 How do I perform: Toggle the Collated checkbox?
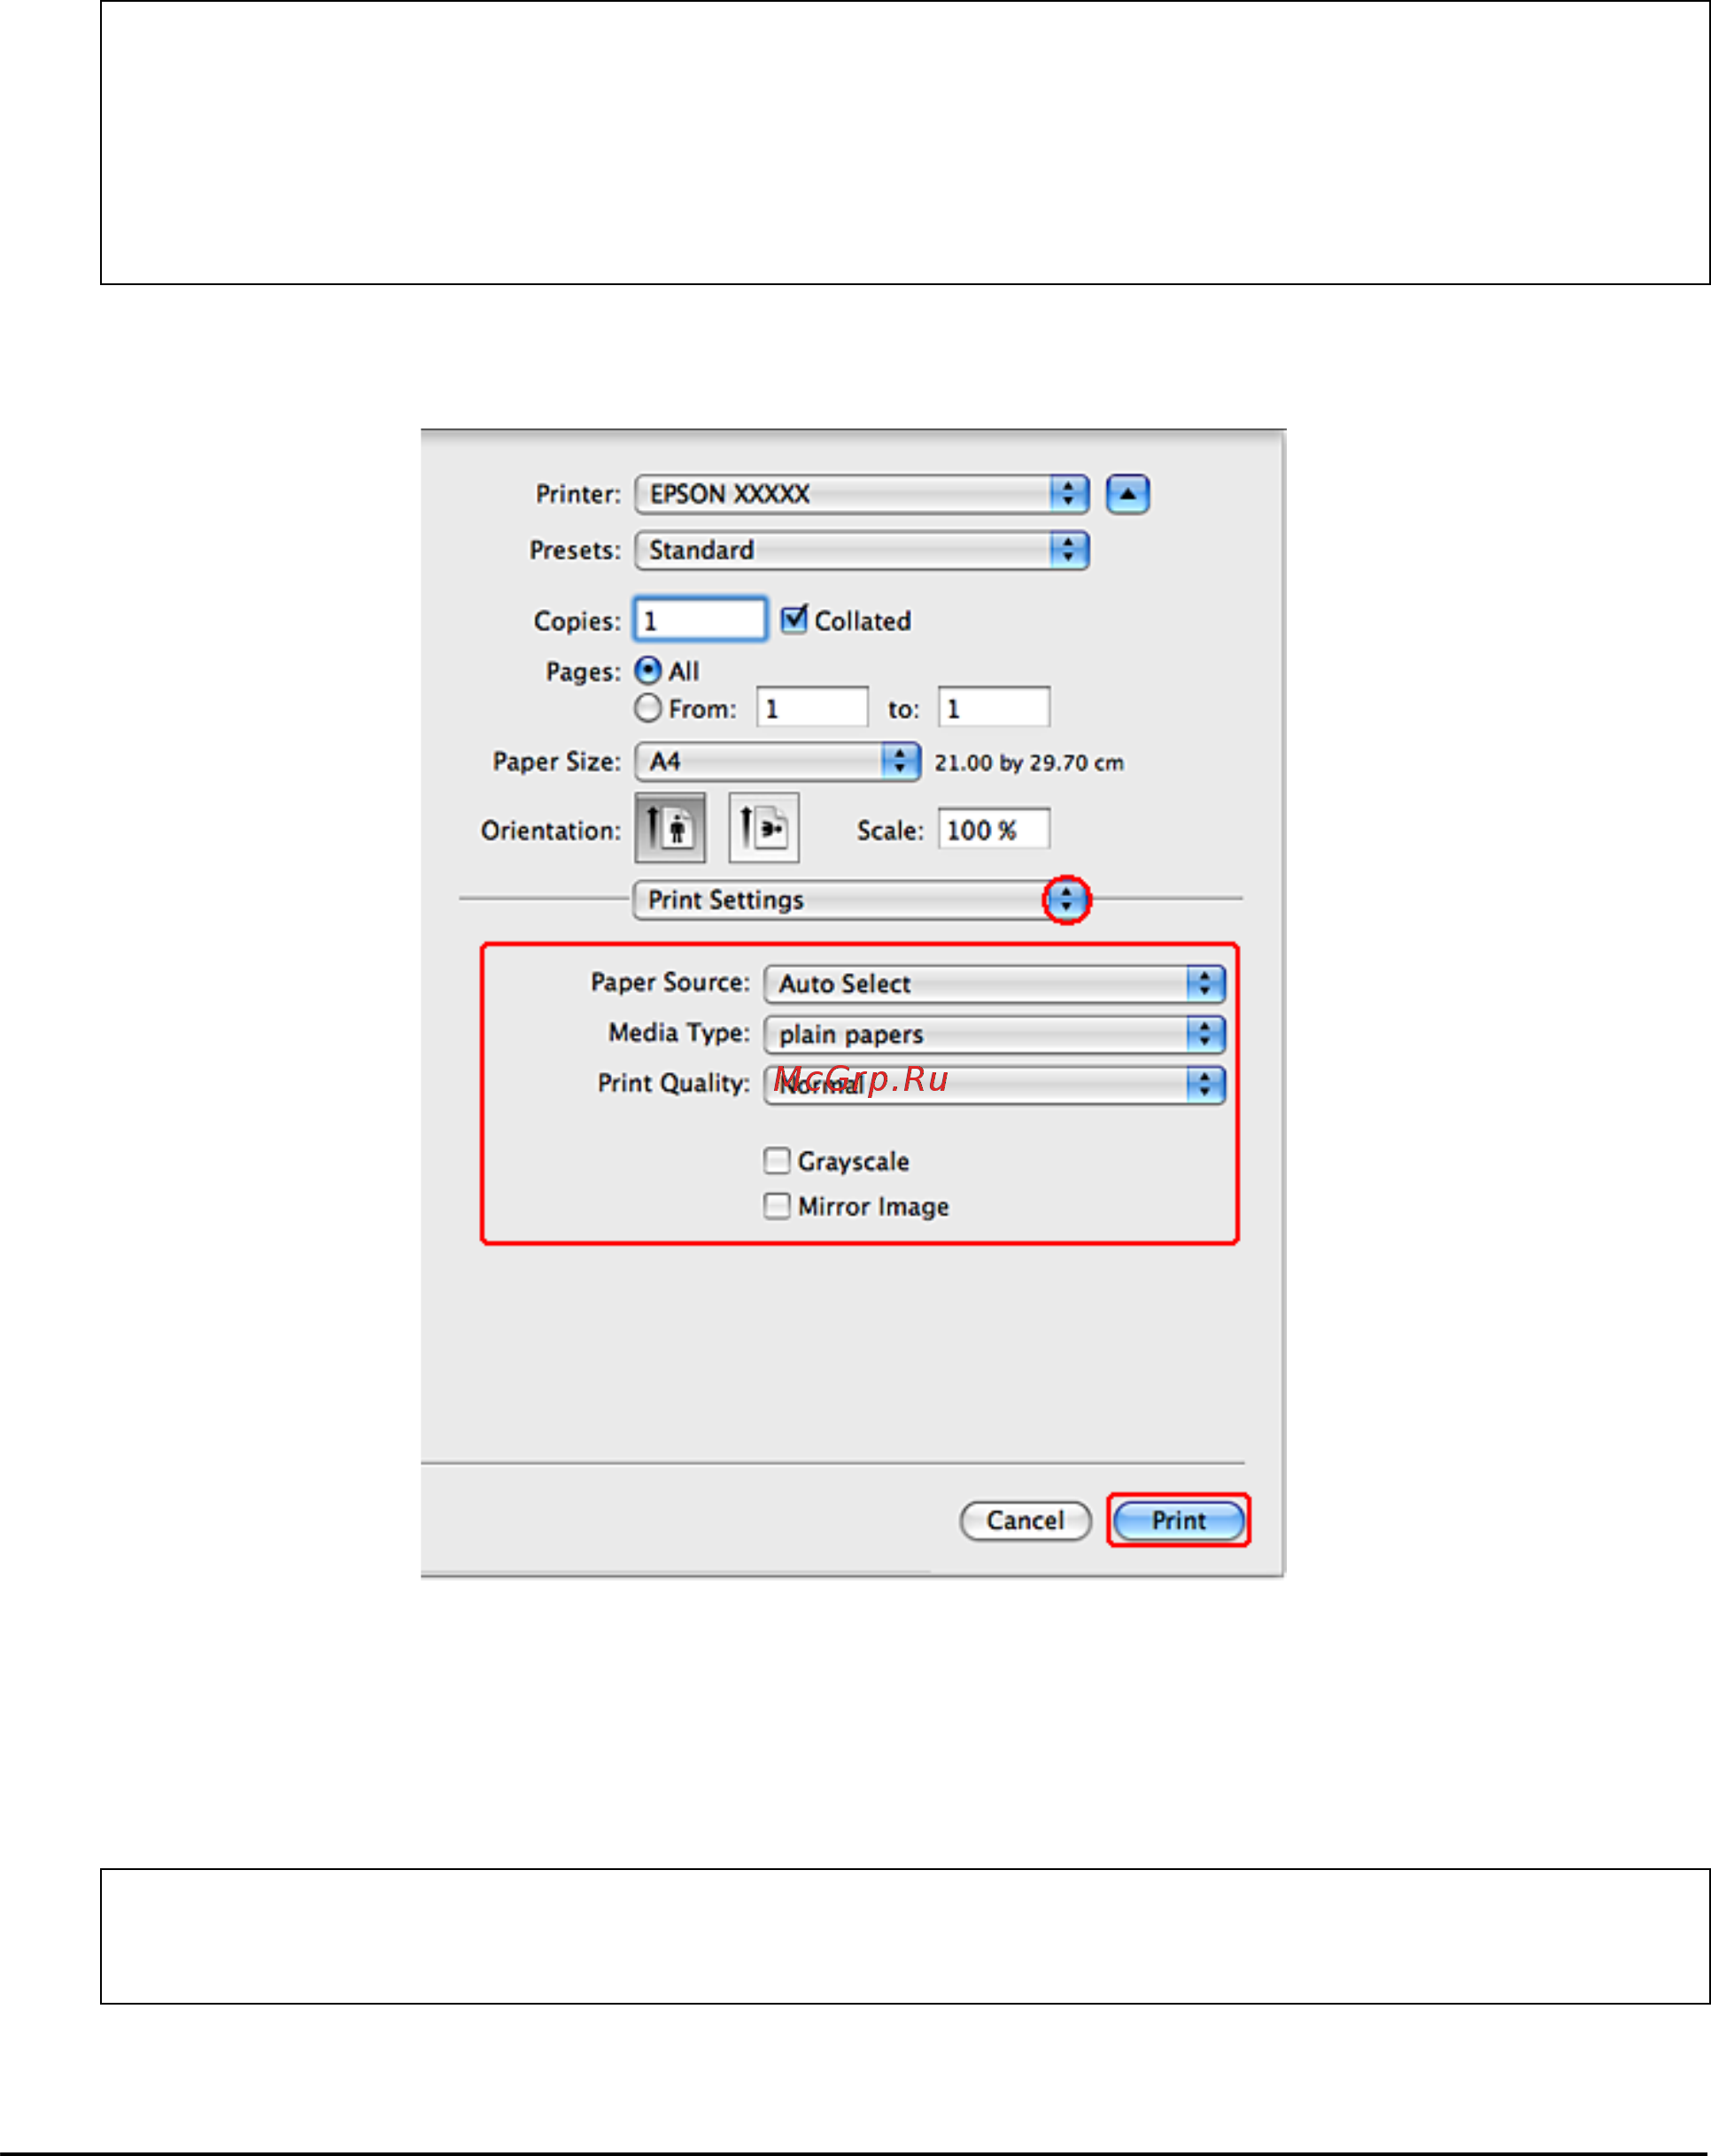pos(794,619)
